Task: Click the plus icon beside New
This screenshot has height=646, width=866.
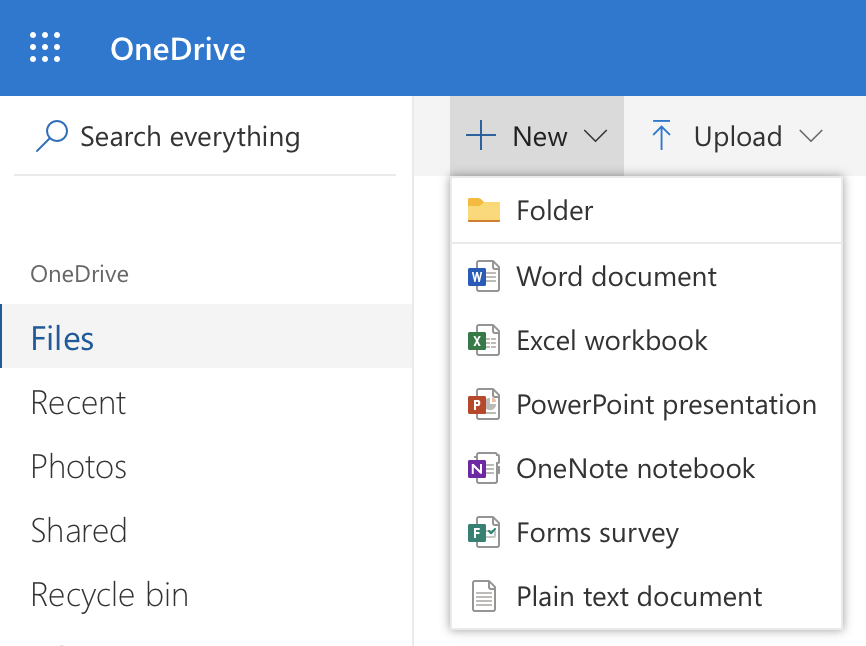Action: 481,135
